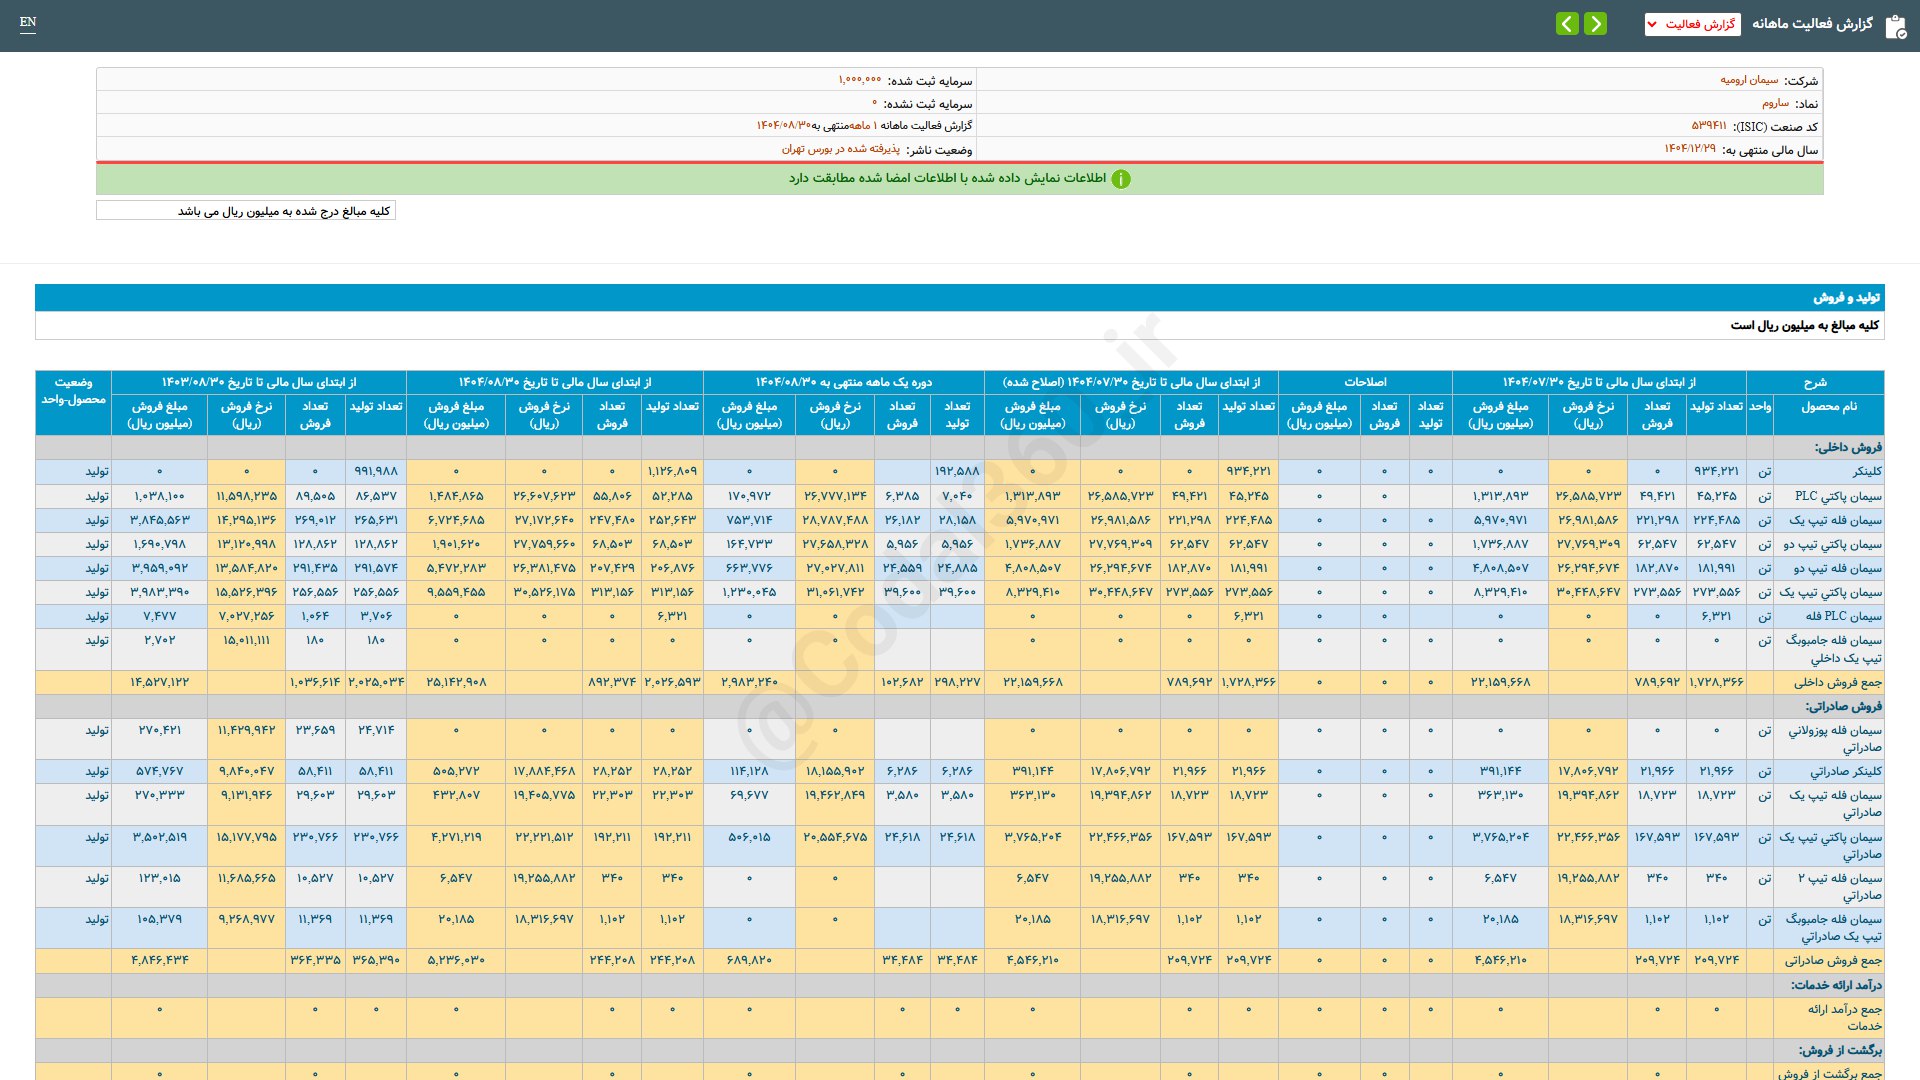Click the گزارش فعالیت ماهانه page title

coord(1812,24)
